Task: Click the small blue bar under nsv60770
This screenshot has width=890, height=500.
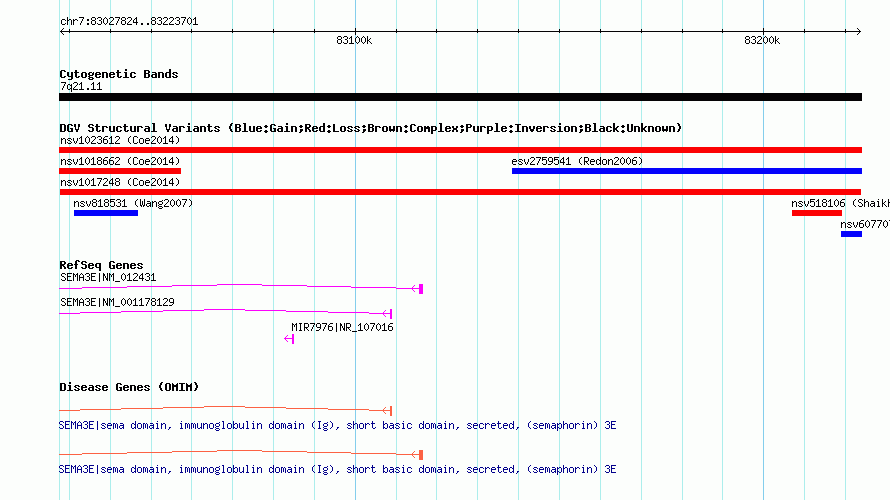Action: [851, 234]
